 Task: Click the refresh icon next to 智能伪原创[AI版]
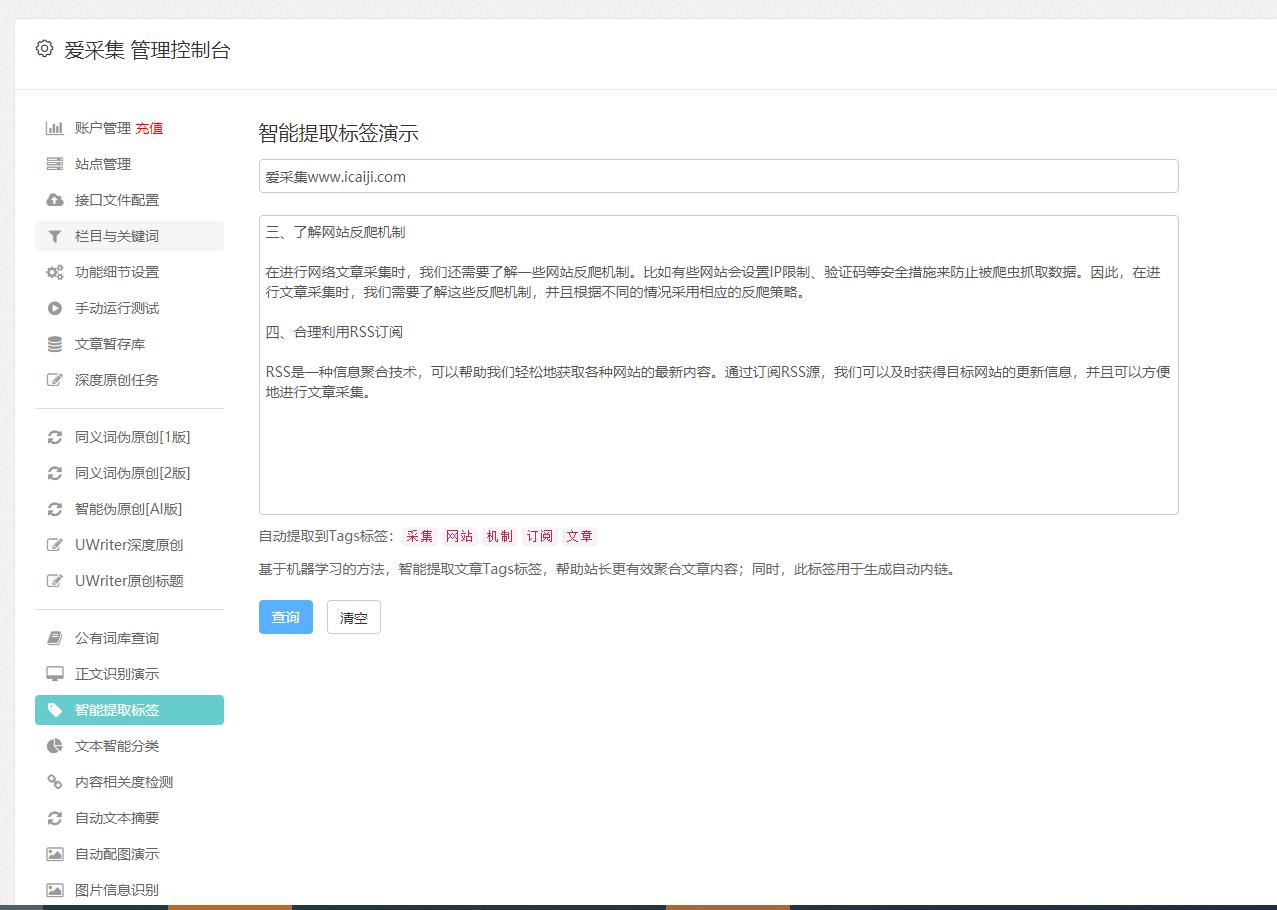(x=57, y=509)
